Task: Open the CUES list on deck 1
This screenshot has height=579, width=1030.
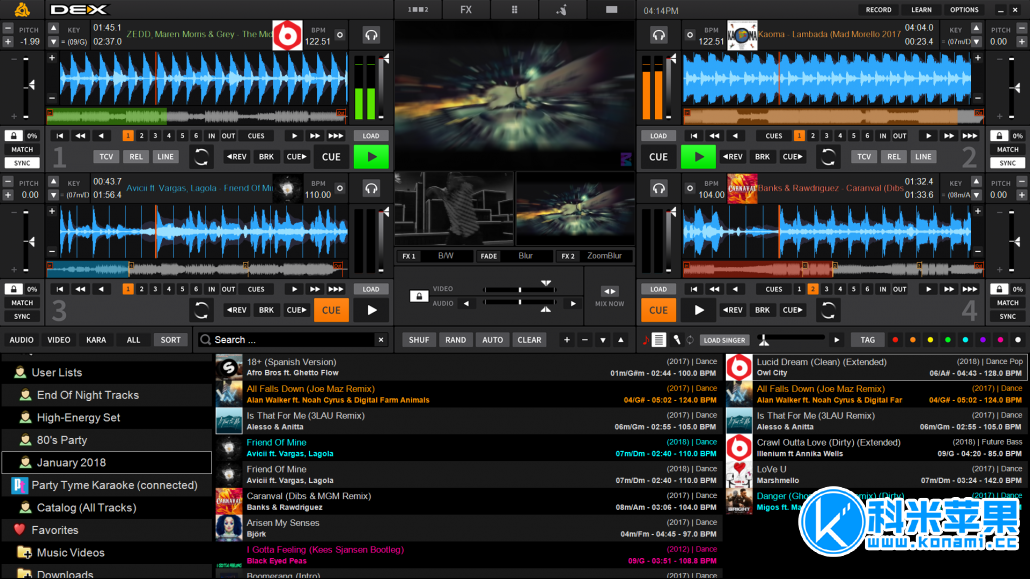Action: pyautogui.click(x=256, y=136)
